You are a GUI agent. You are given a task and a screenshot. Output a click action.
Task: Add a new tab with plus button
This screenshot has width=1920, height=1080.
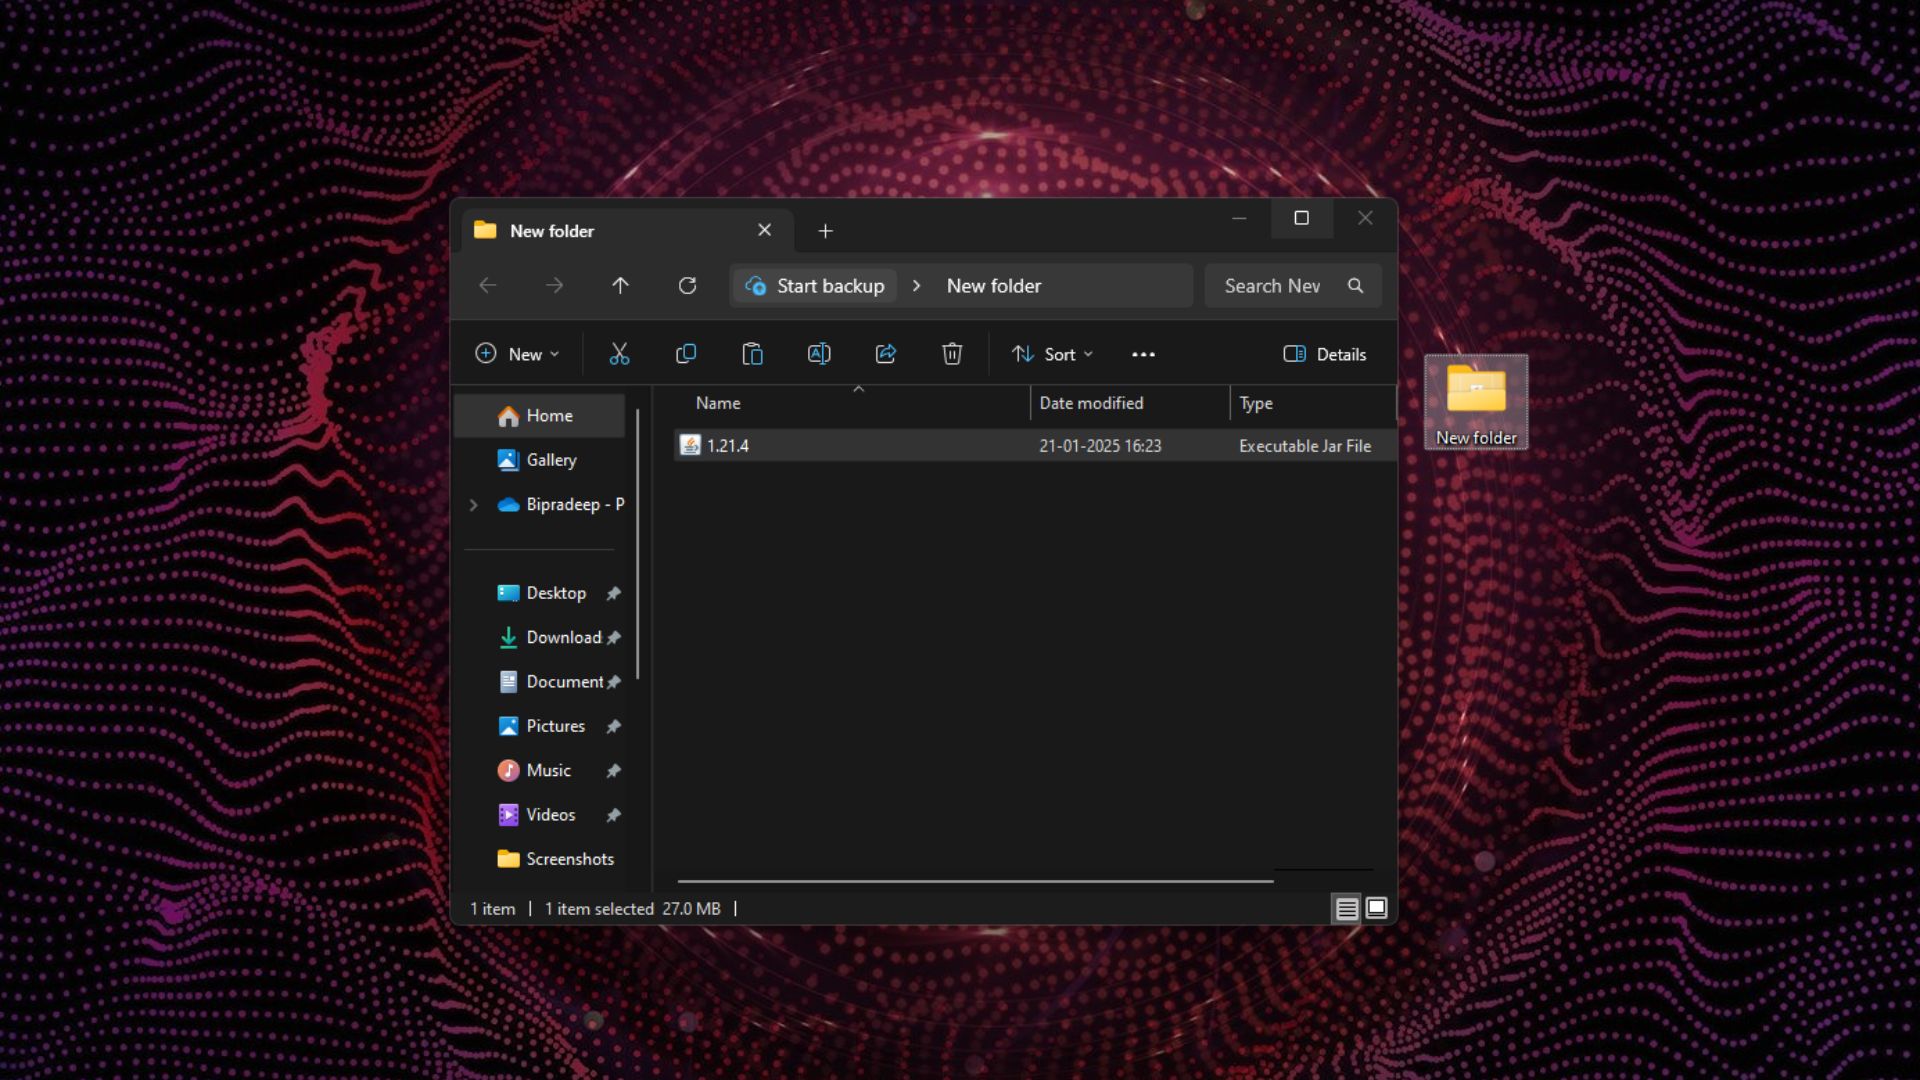tap(825, 231)
